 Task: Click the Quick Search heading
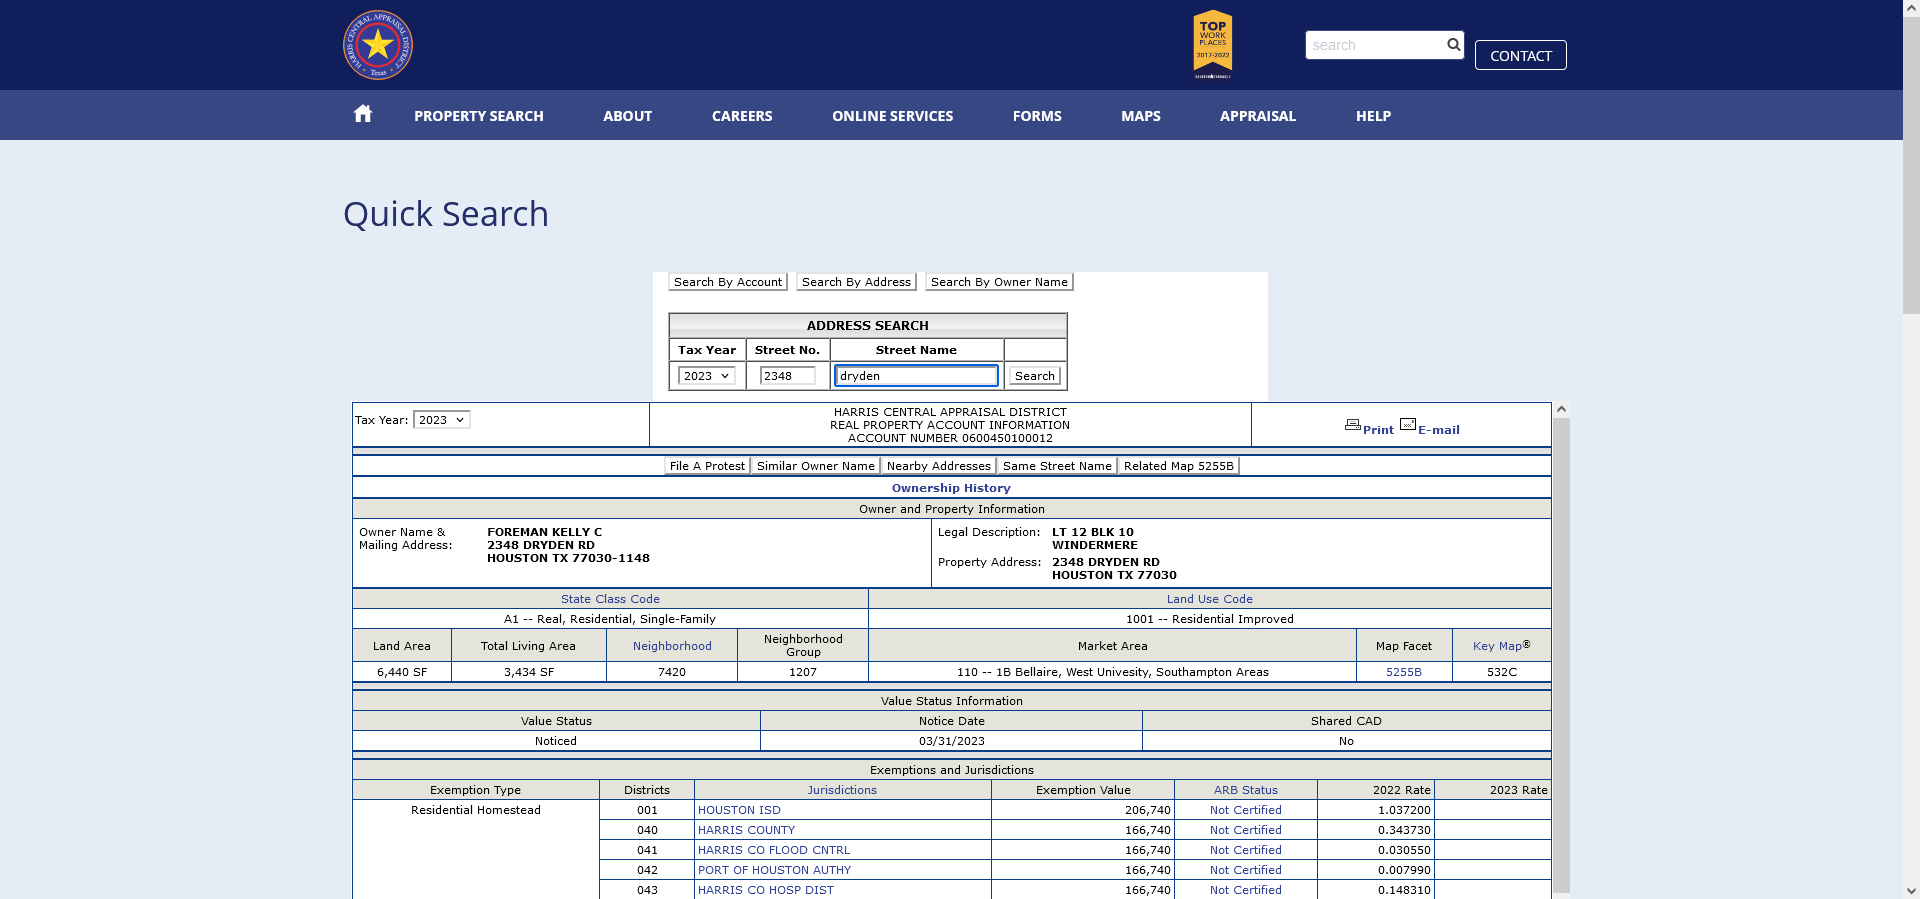[446, 214]
